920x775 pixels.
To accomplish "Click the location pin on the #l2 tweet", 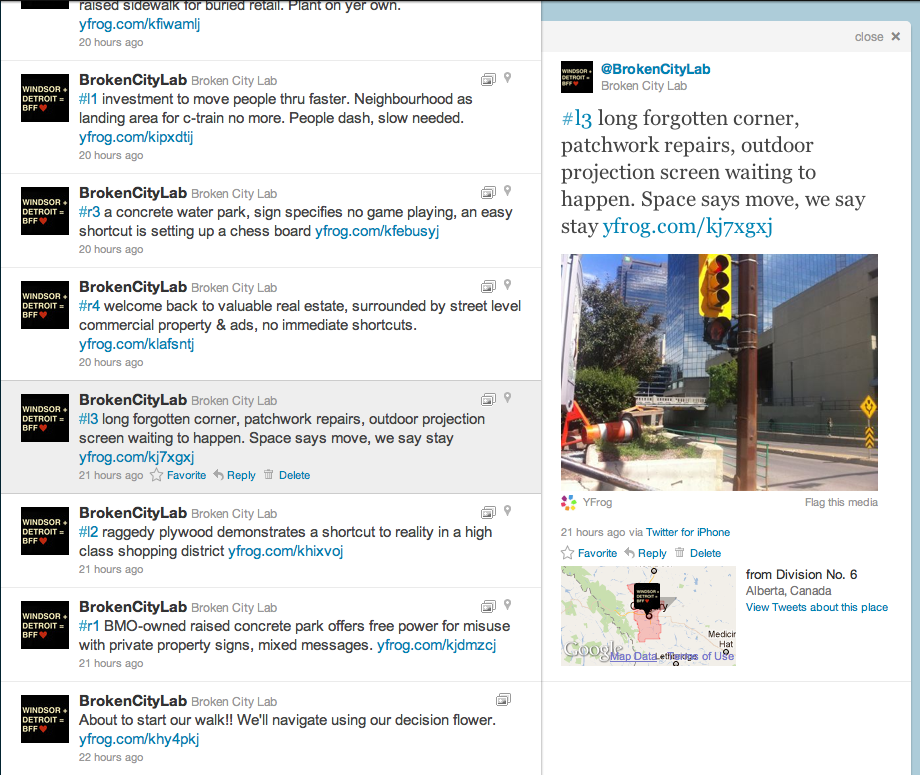I will click(x=507, y=511).
